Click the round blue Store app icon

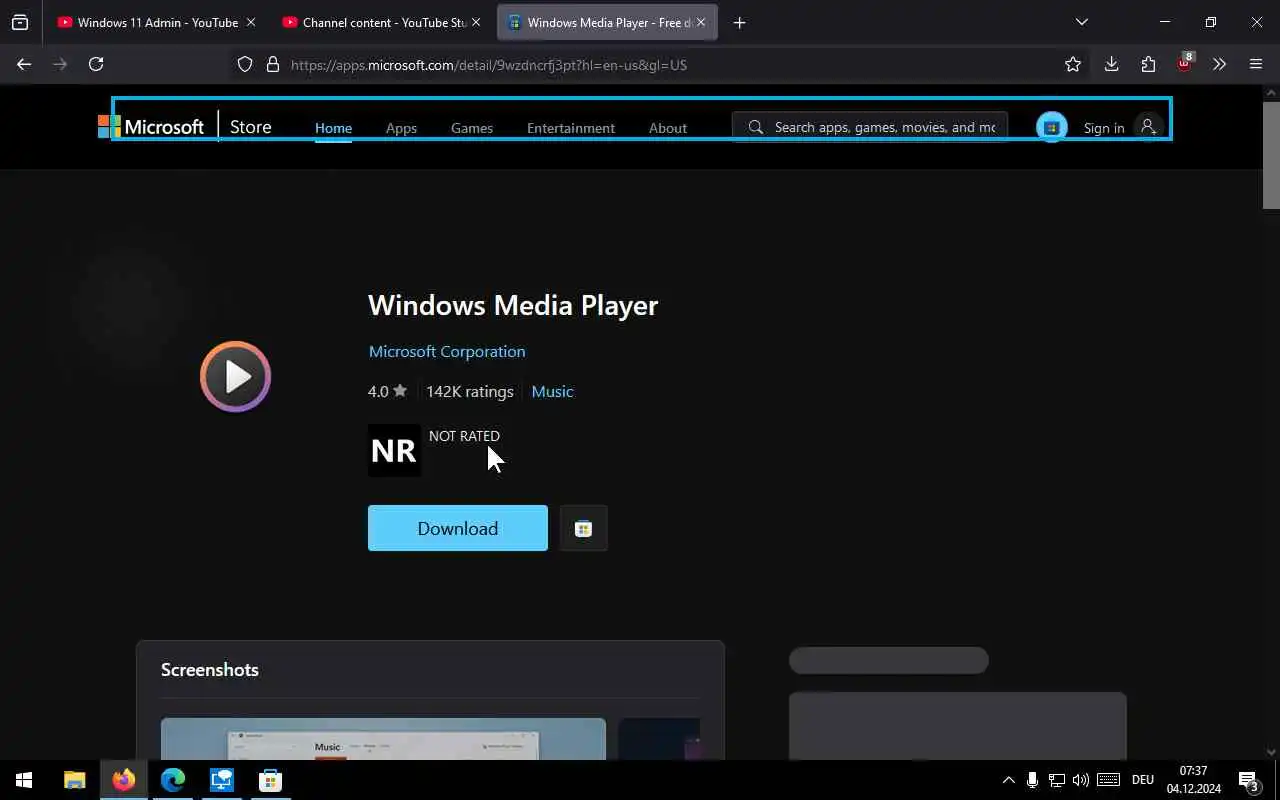coord(1051,127)
